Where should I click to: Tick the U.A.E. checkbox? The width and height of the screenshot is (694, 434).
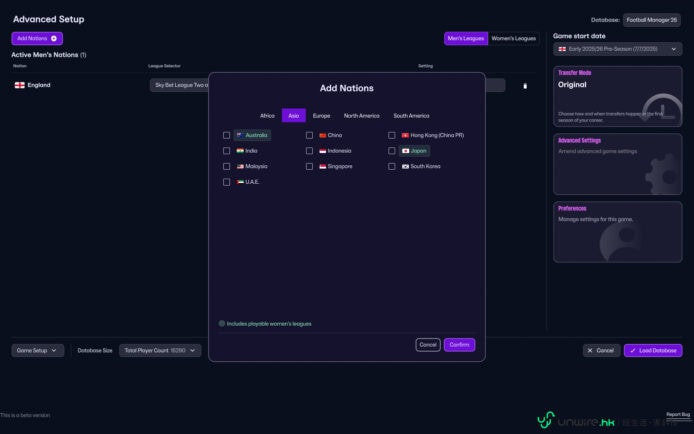[x=227, y=182]
